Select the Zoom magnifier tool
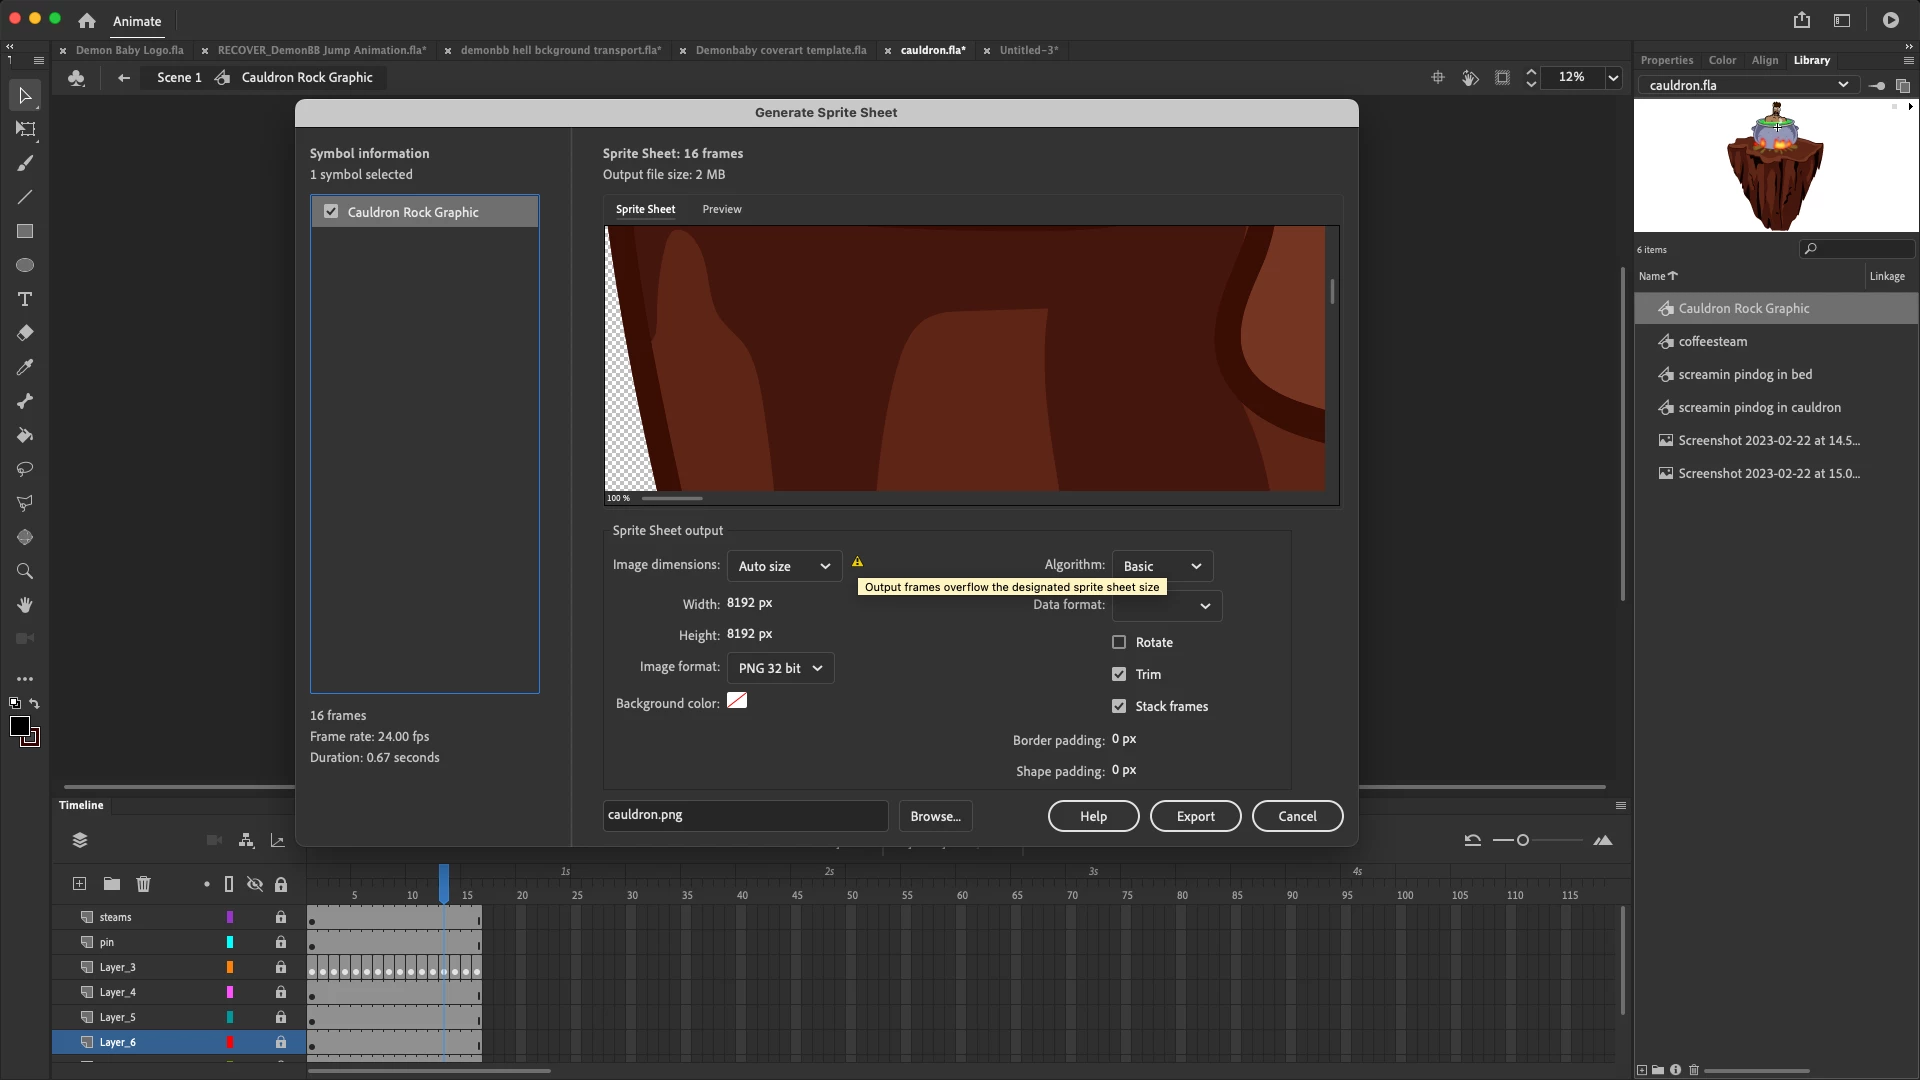Screen dimensions: 1920x1080 (x=25, y=571)
